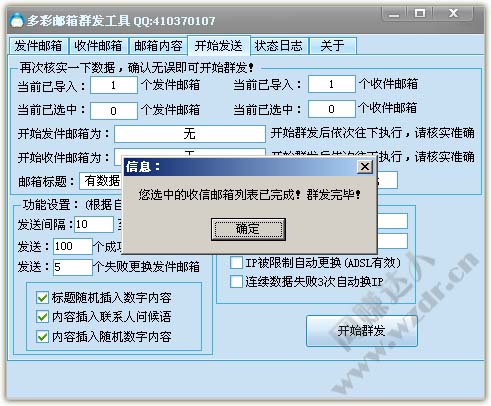Open the 状态日志 tab
Viewport: 491px width, 406px height.
click(x=279, y=46)
